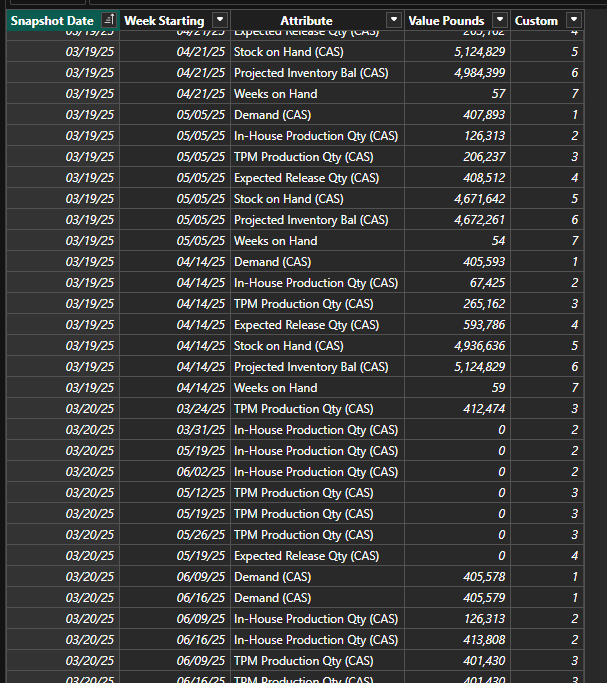
Task: Click the TPM Production value 412,474
Action: [484, 409]
